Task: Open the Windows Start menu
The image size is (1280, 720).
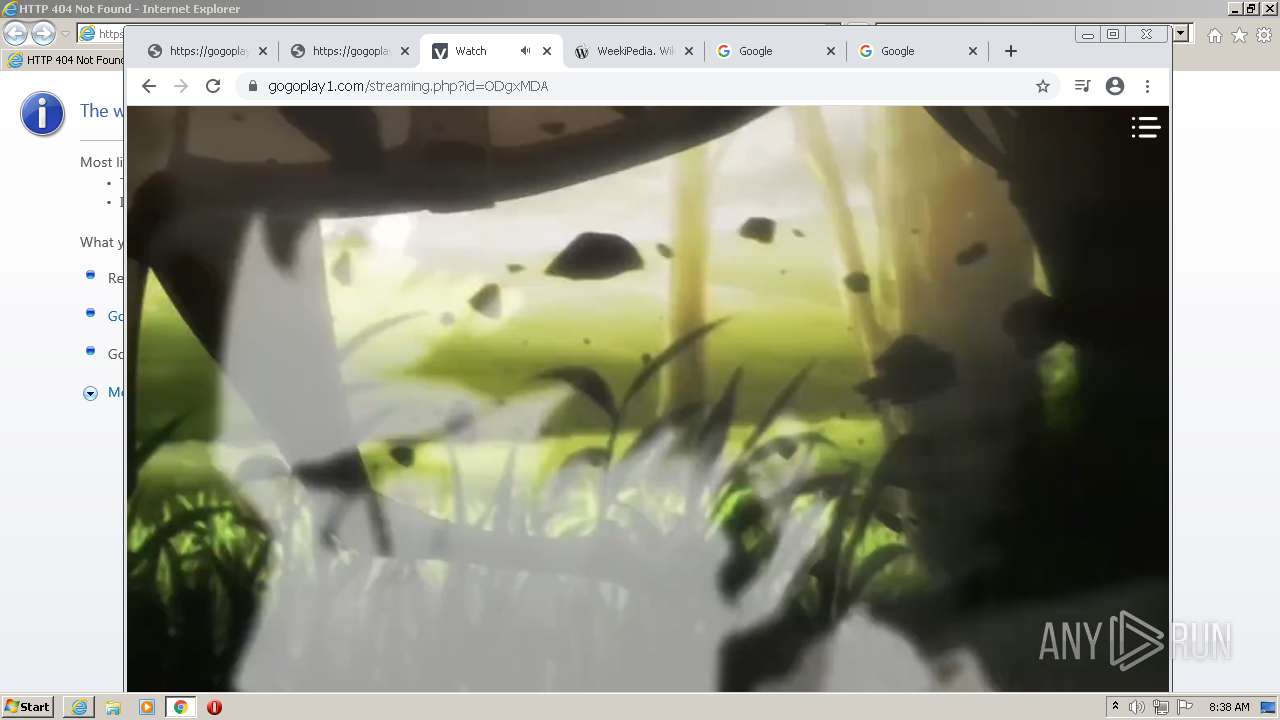Action: [28, 707]
